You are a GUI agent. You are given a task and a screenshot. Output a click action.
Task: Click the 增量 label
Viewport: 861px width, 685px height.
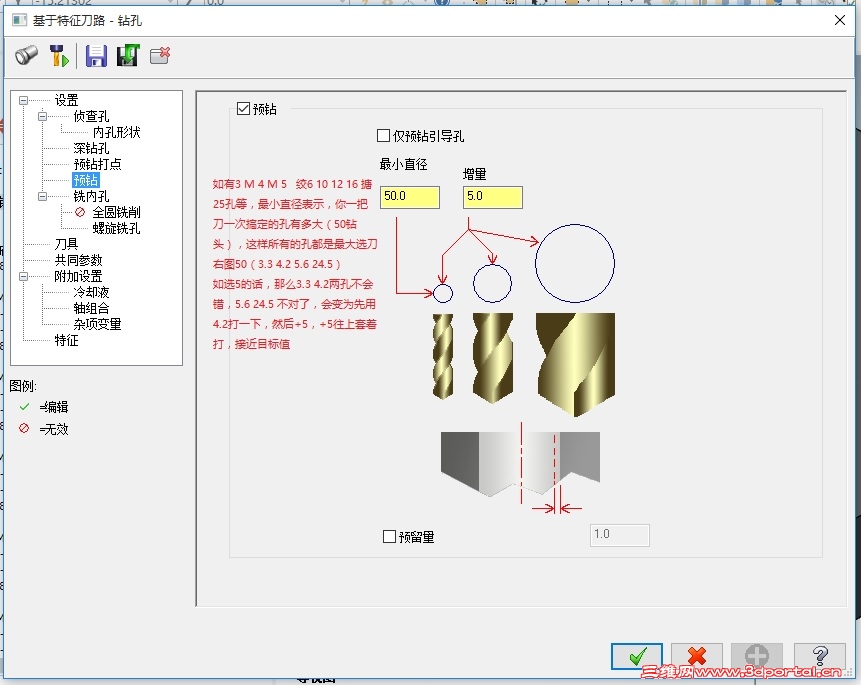click(x=474, y=174)
